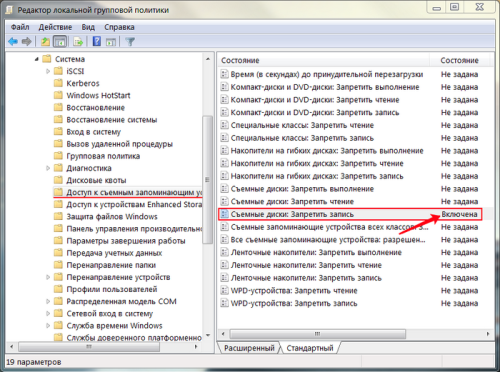Click the policy list horizontal scrollbar

pyautogui.click(x=355, y=334)
